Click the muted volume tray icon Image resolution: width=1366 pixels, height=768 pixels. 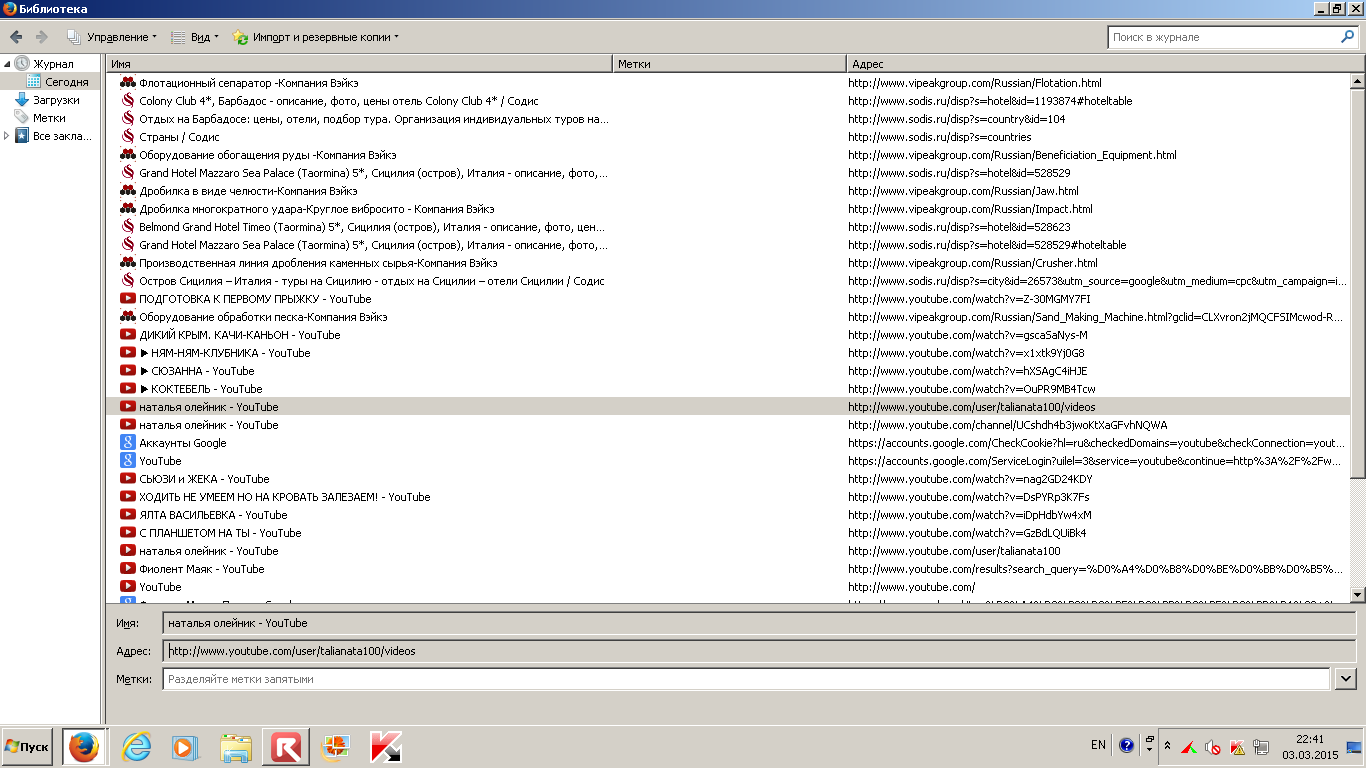[1212, 747]
